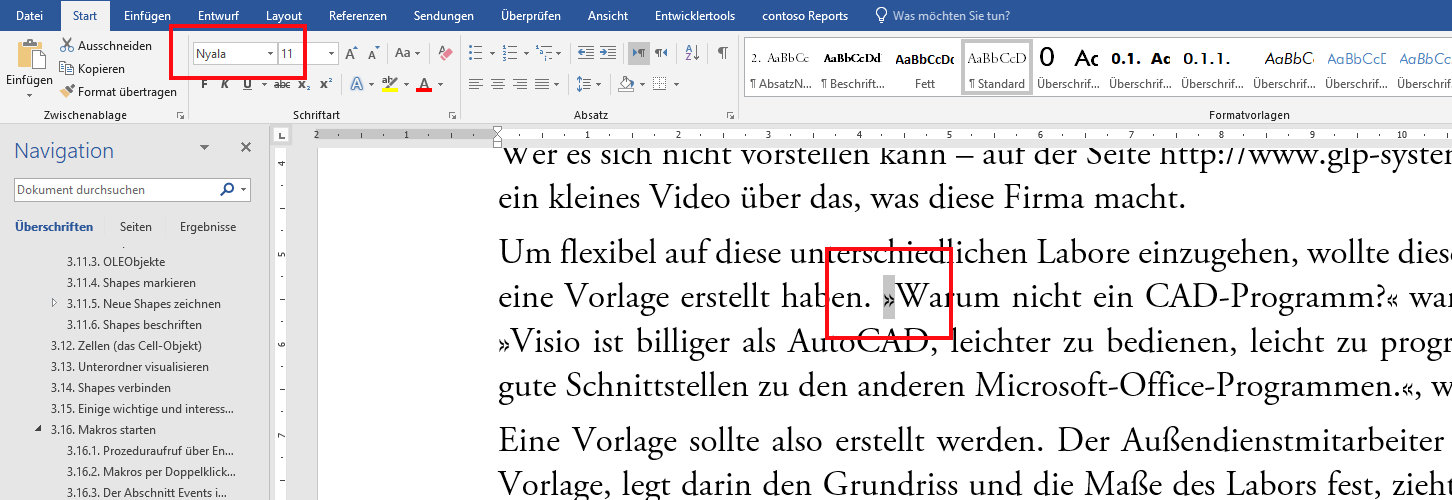Toggle bold (F) formatting

point(204,84)
